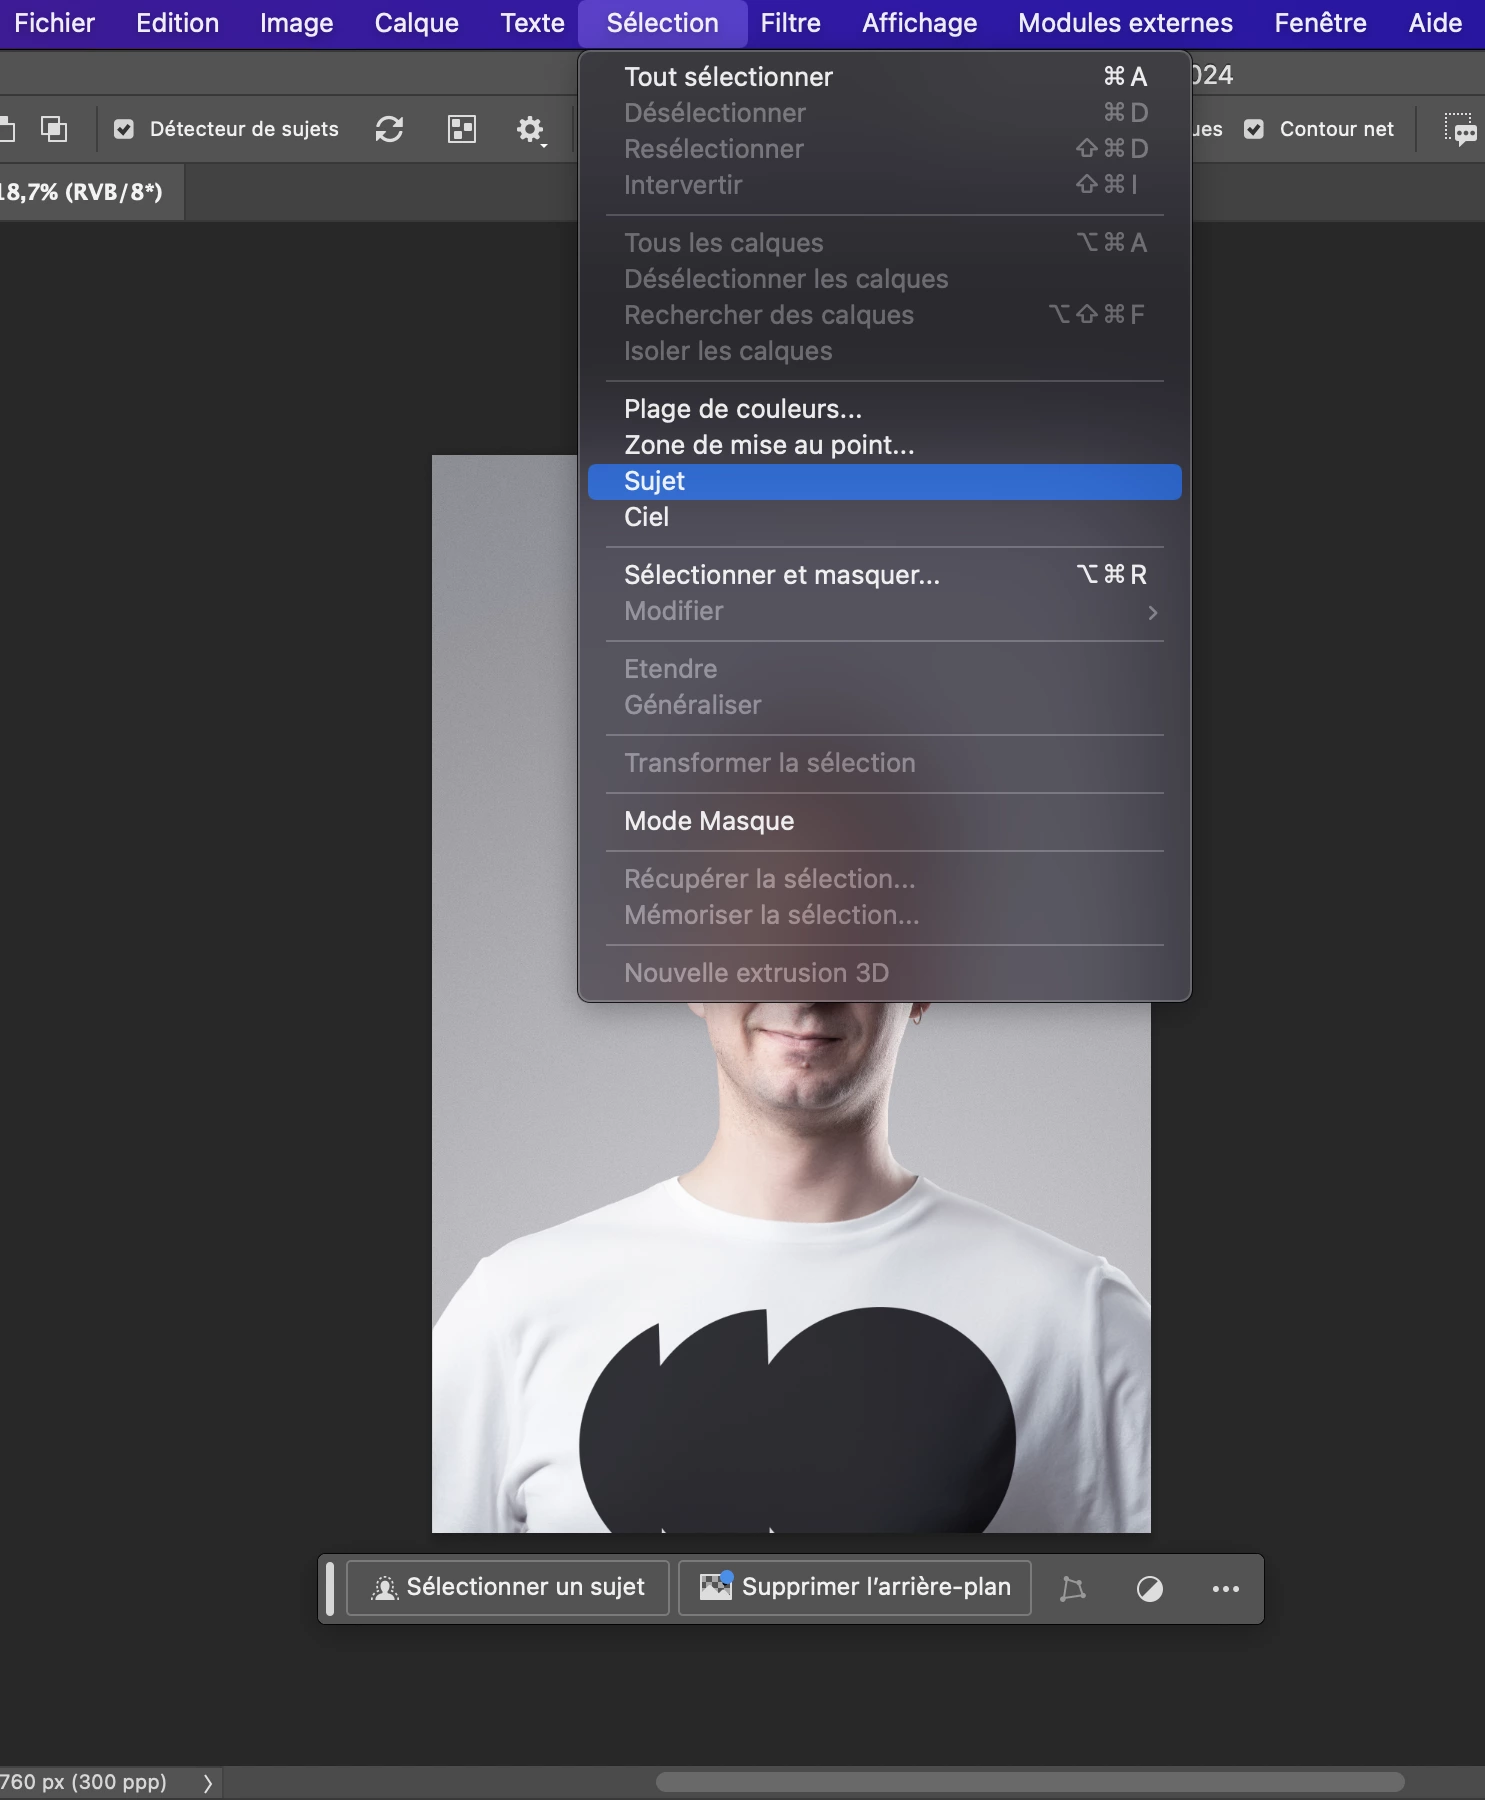1485x1800 pixels.
Task: Click the intersect selection mode icon
Action: pyautogui.click(x=53, y=129)
